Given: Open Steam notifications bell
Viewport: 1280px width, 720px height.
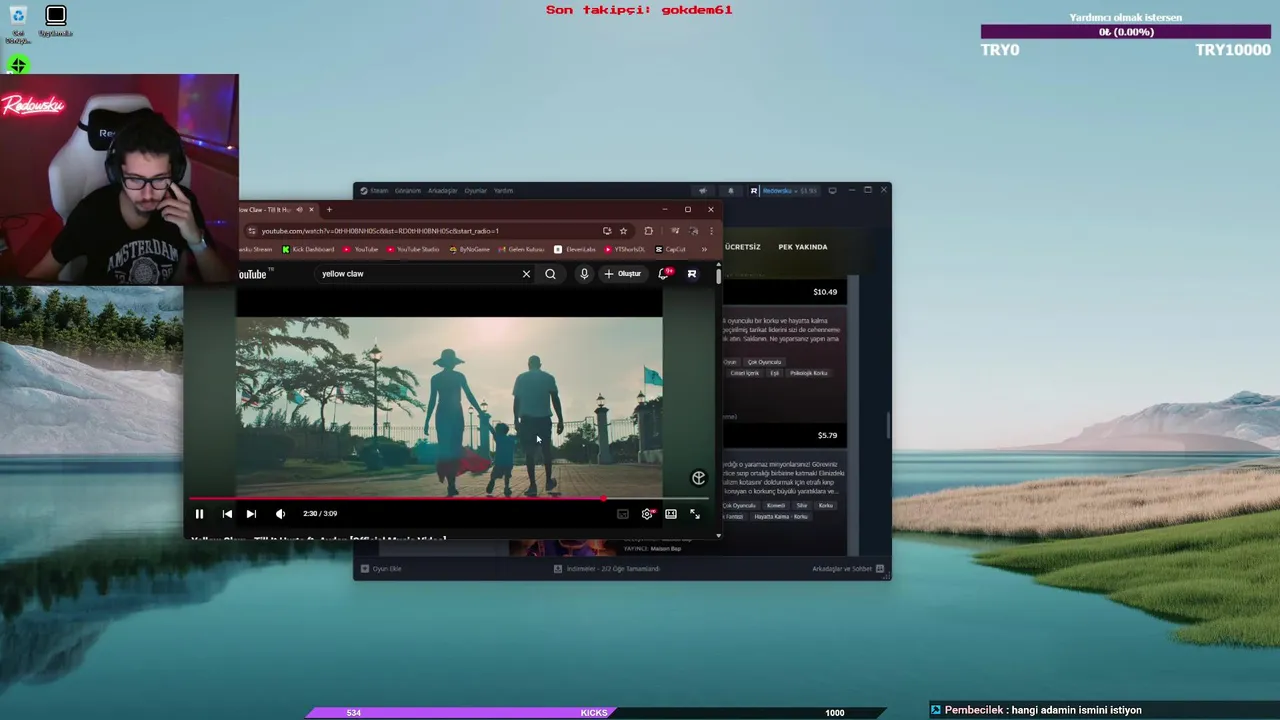Looking at the screenshot, I should tap(730, 190).
